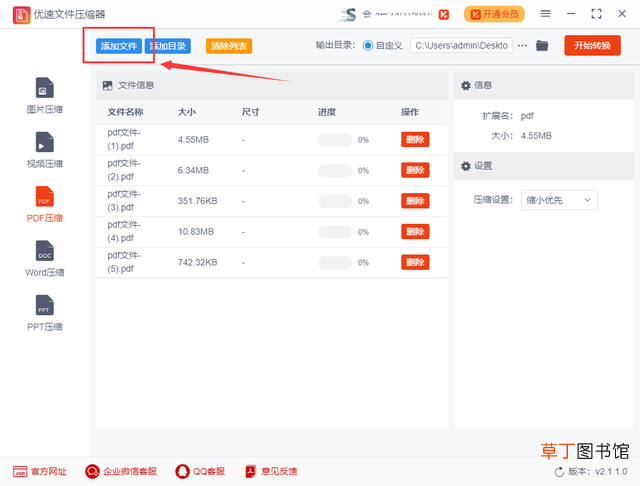Delete pdf文件-(5).pdf using 删除
This screenshot has height=486, width=640.
coord(415,262)
